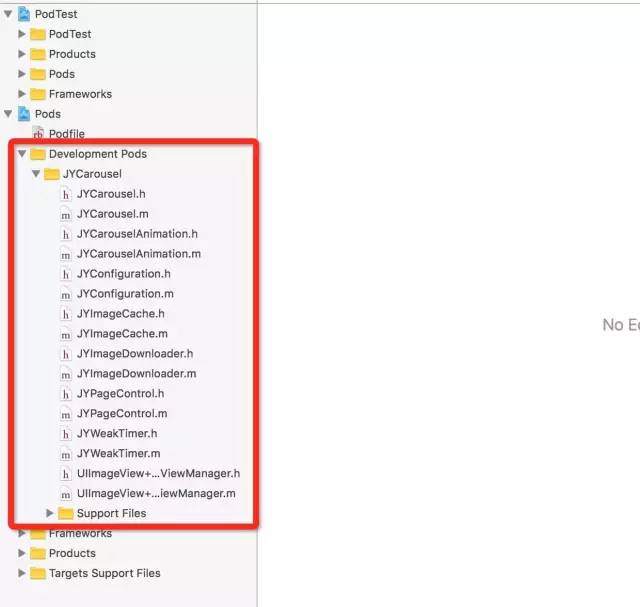The width and height of the screenshot is (640, 607).
Task: Click the header icon beside JYImageCache.h
Action: tap(66, 314)
